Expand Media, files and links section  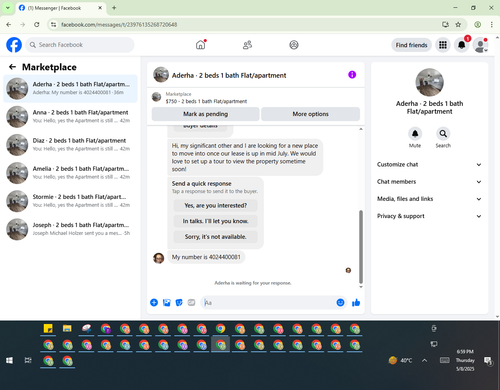[429, 199]
